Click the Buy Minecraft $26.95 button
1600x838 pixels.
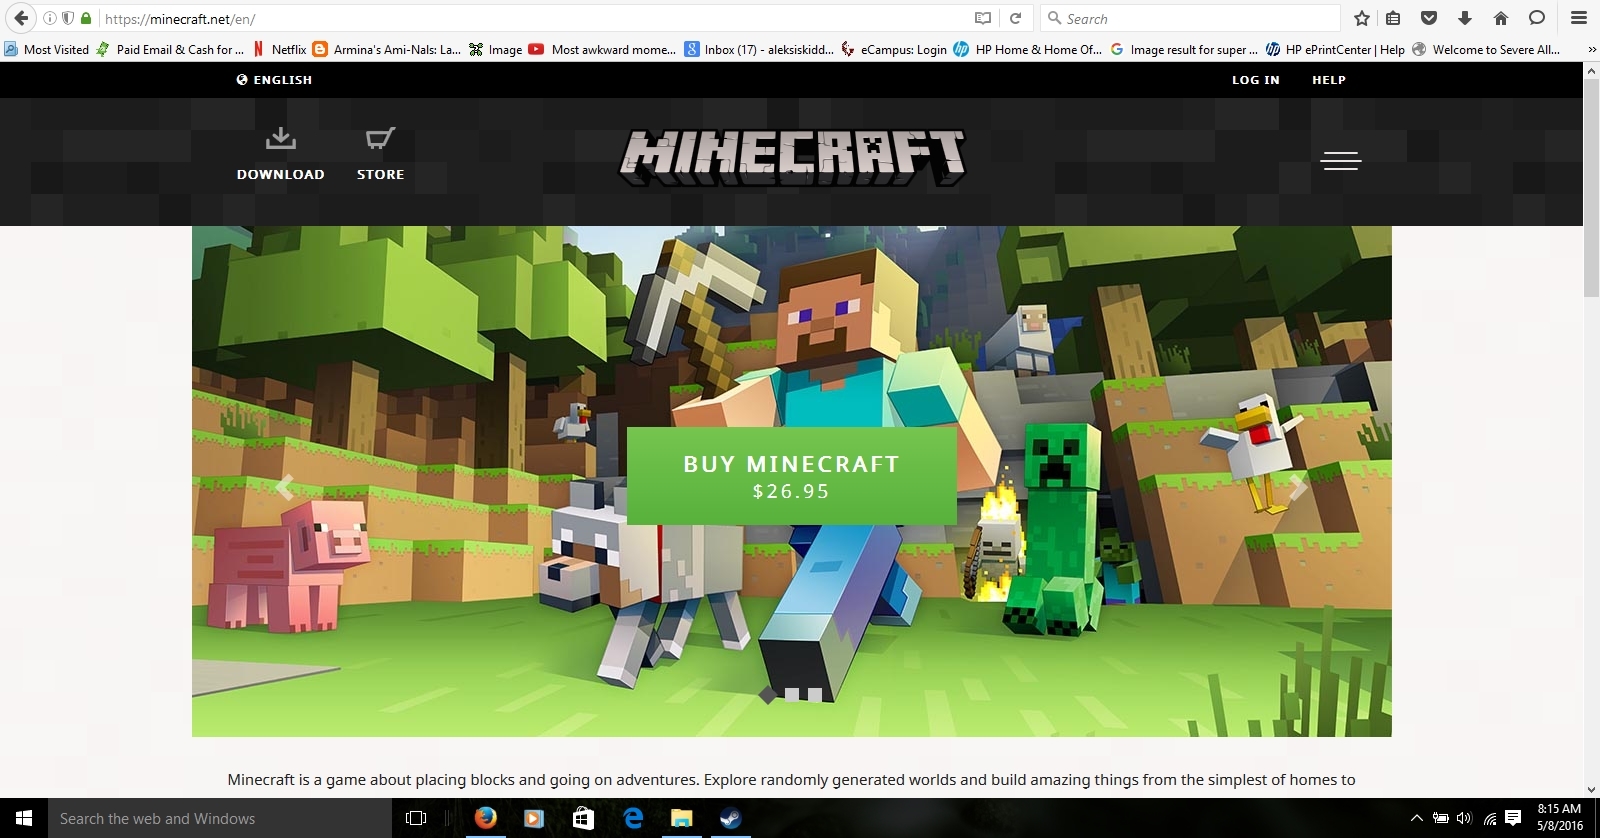click(791, 476)
